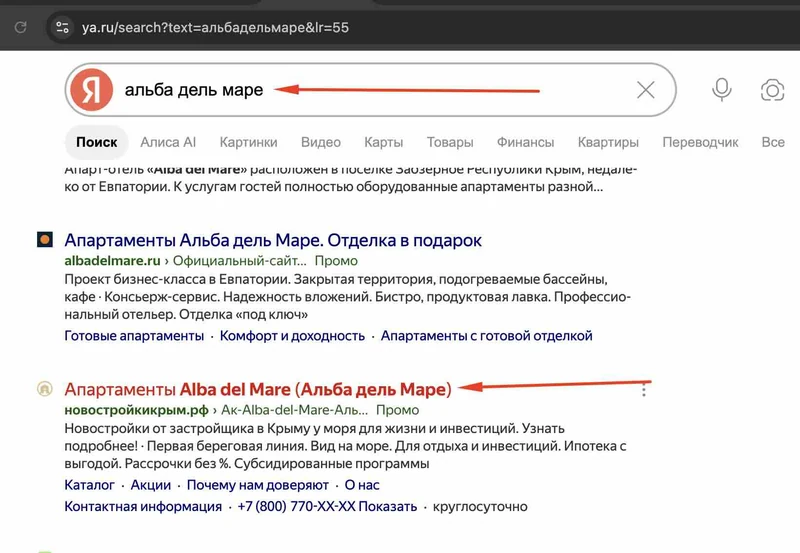The height and width of the screenshot is (553, 800).
Task: Switch to the Товары tab
Action: tap(450, 142)
